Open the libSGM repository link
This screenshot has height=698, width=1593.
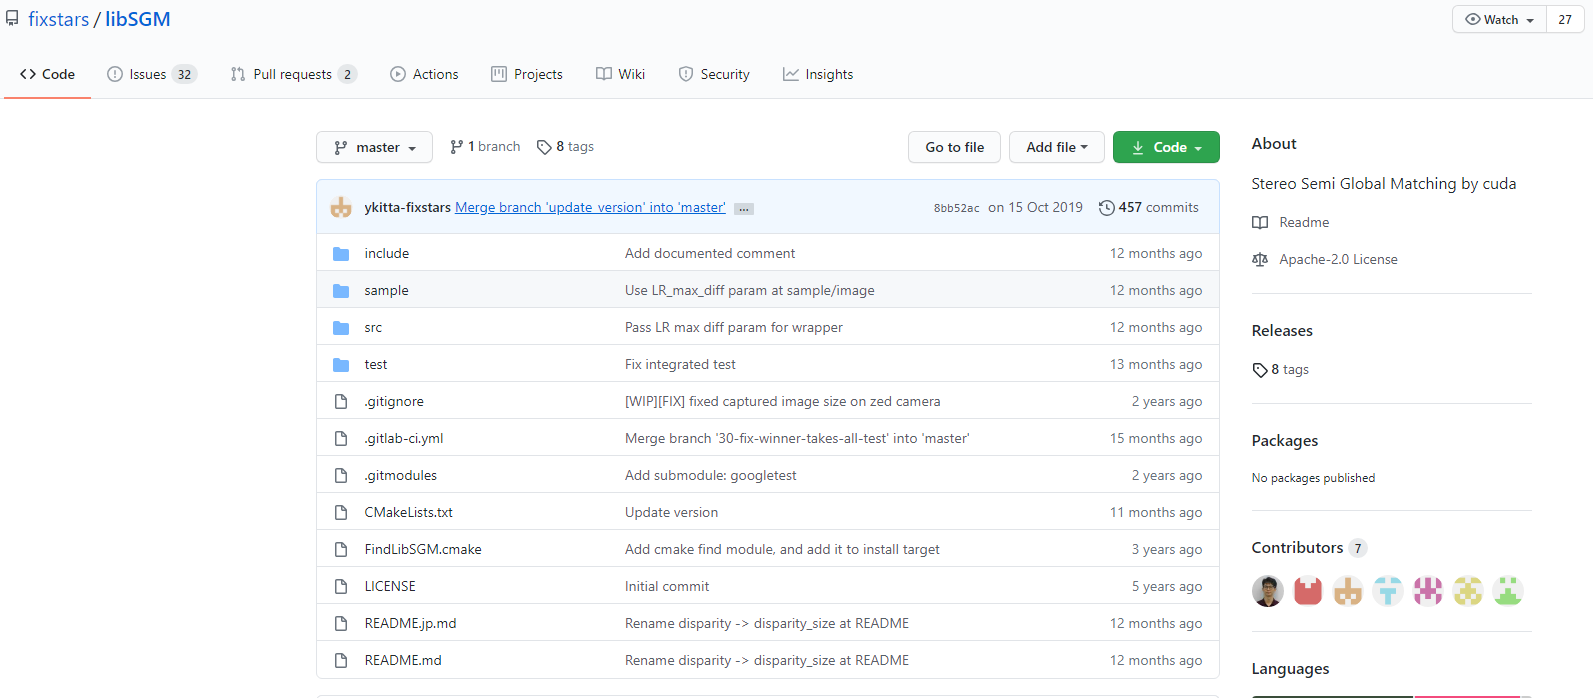click(138, 19)
